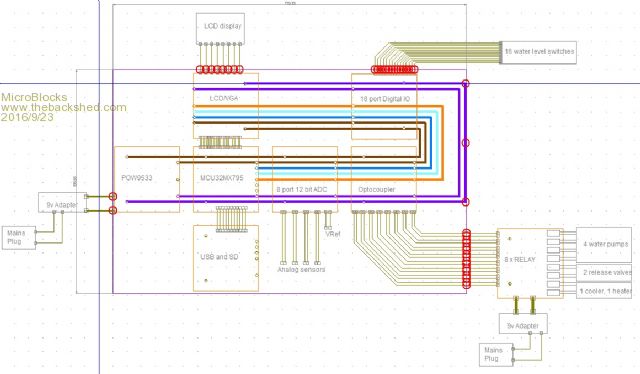
Task: Click the 2 release valves box
Action: click(604, 272)
